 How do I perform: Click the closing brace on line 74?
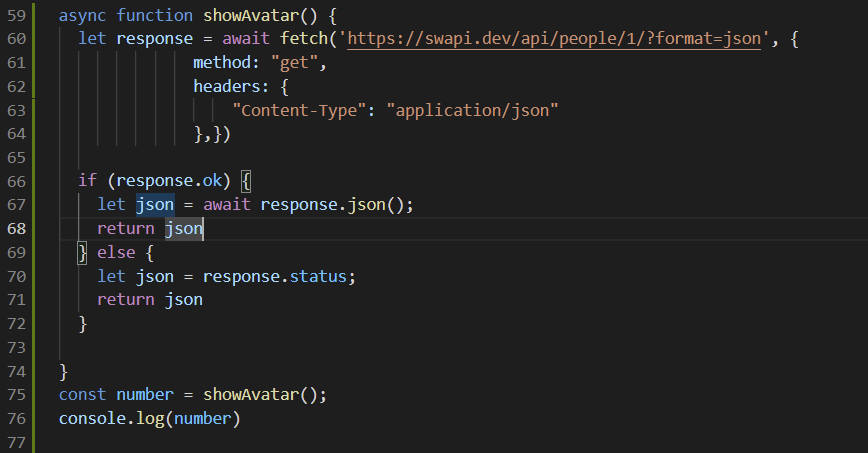point(64,371)
